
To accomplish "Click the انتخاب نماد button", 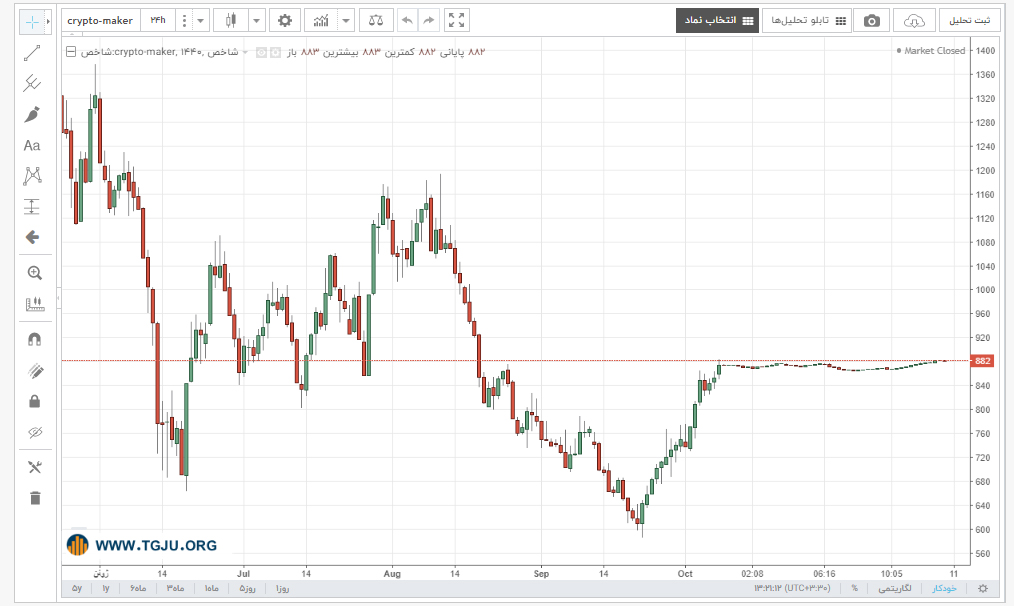I will pyautogui.click(x=717, y=21).
